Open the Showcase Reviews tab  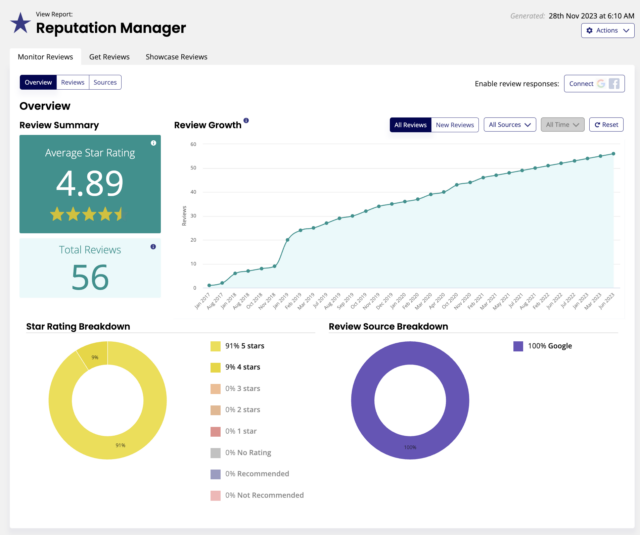coord(176,57)
